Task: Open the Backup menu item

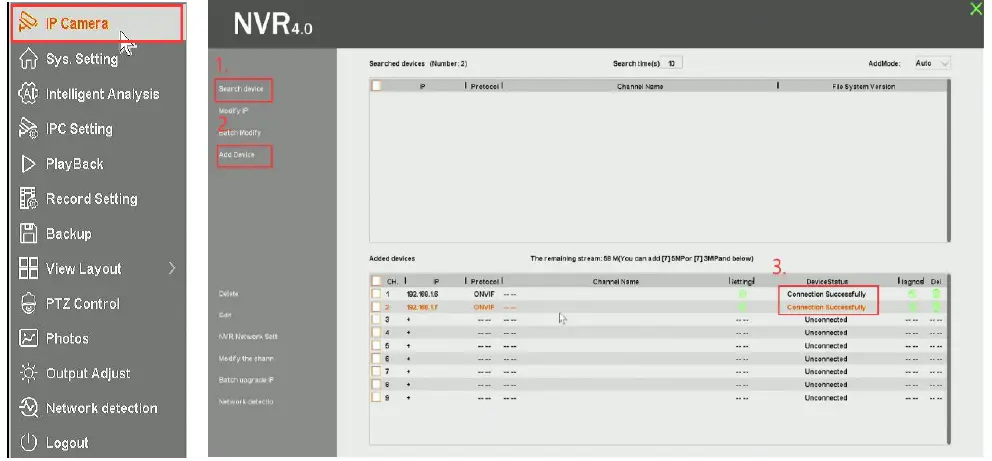Action: pos(97,233)
